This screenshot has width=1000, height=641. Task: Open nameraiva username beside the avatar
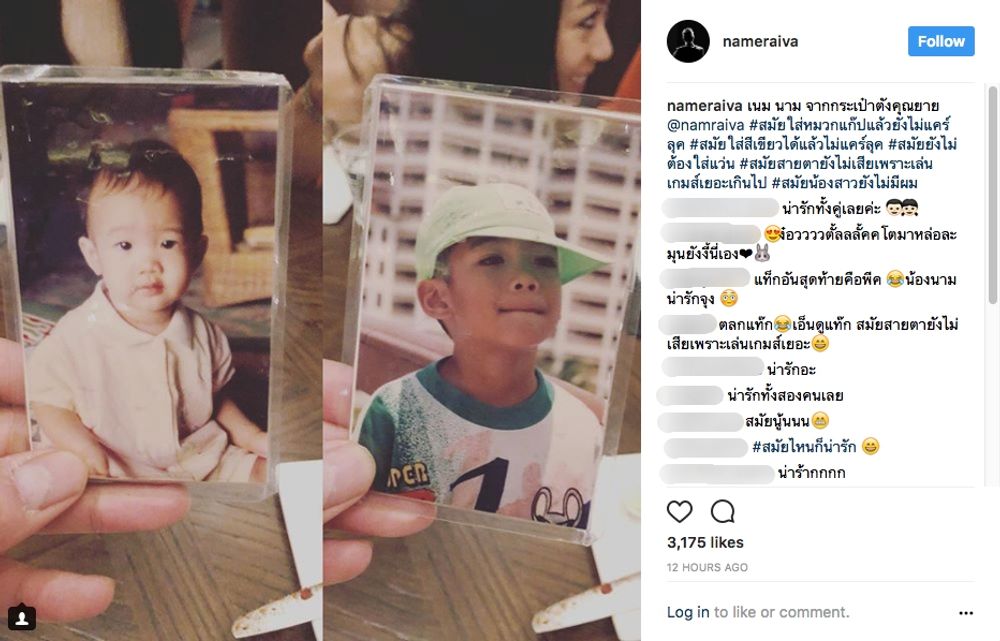[760, 41]
